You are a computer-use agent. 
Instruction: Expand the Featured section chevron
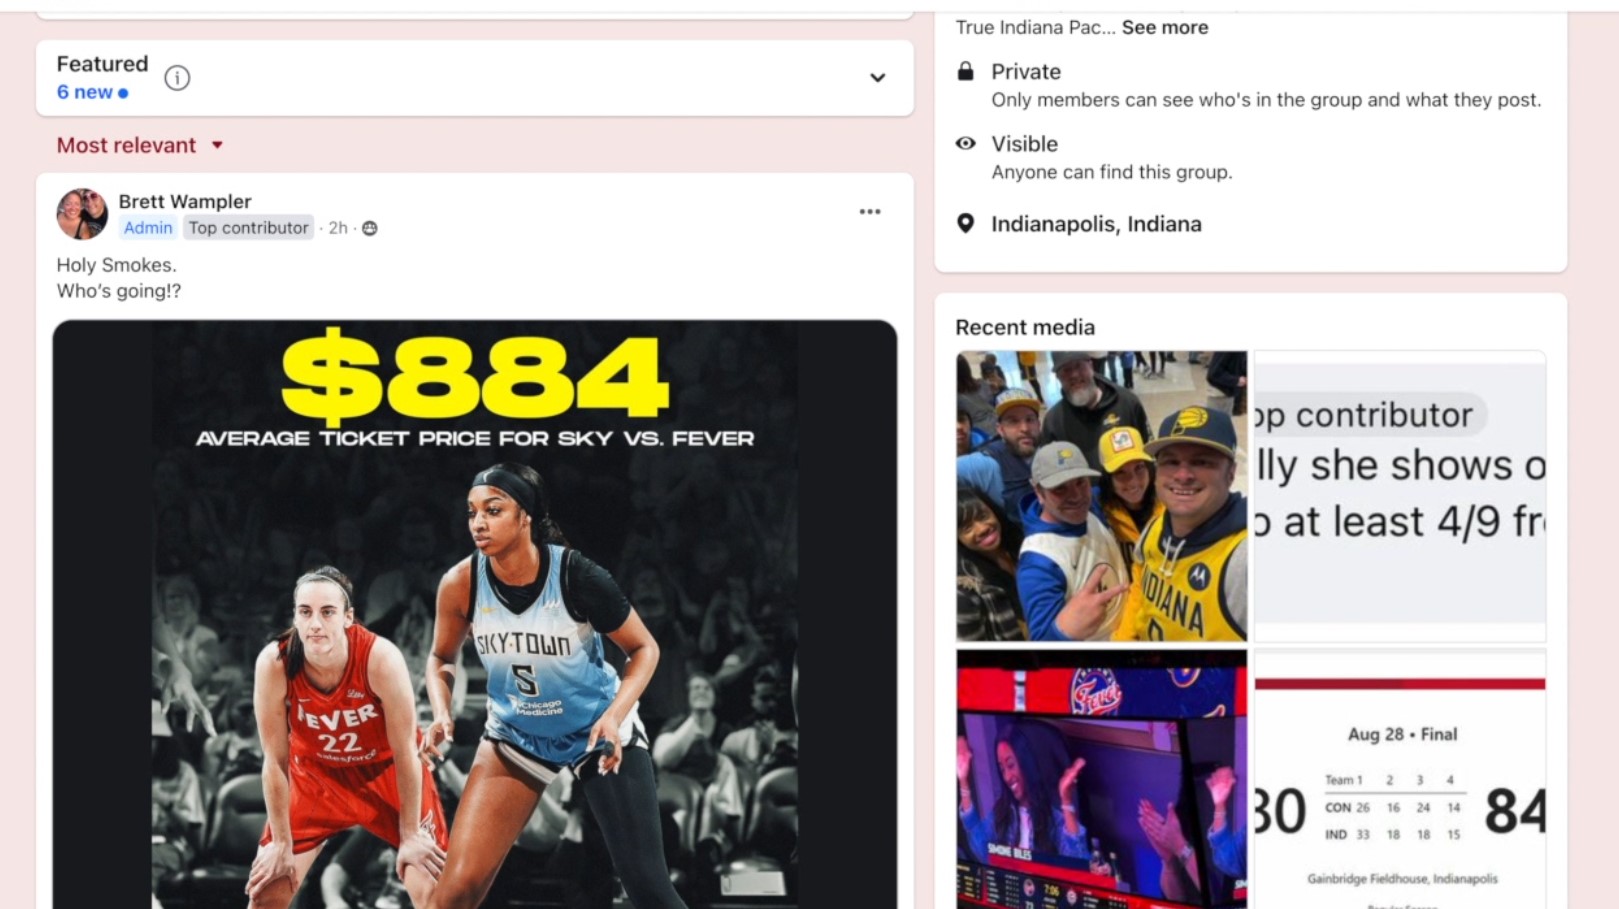[877, 78]
